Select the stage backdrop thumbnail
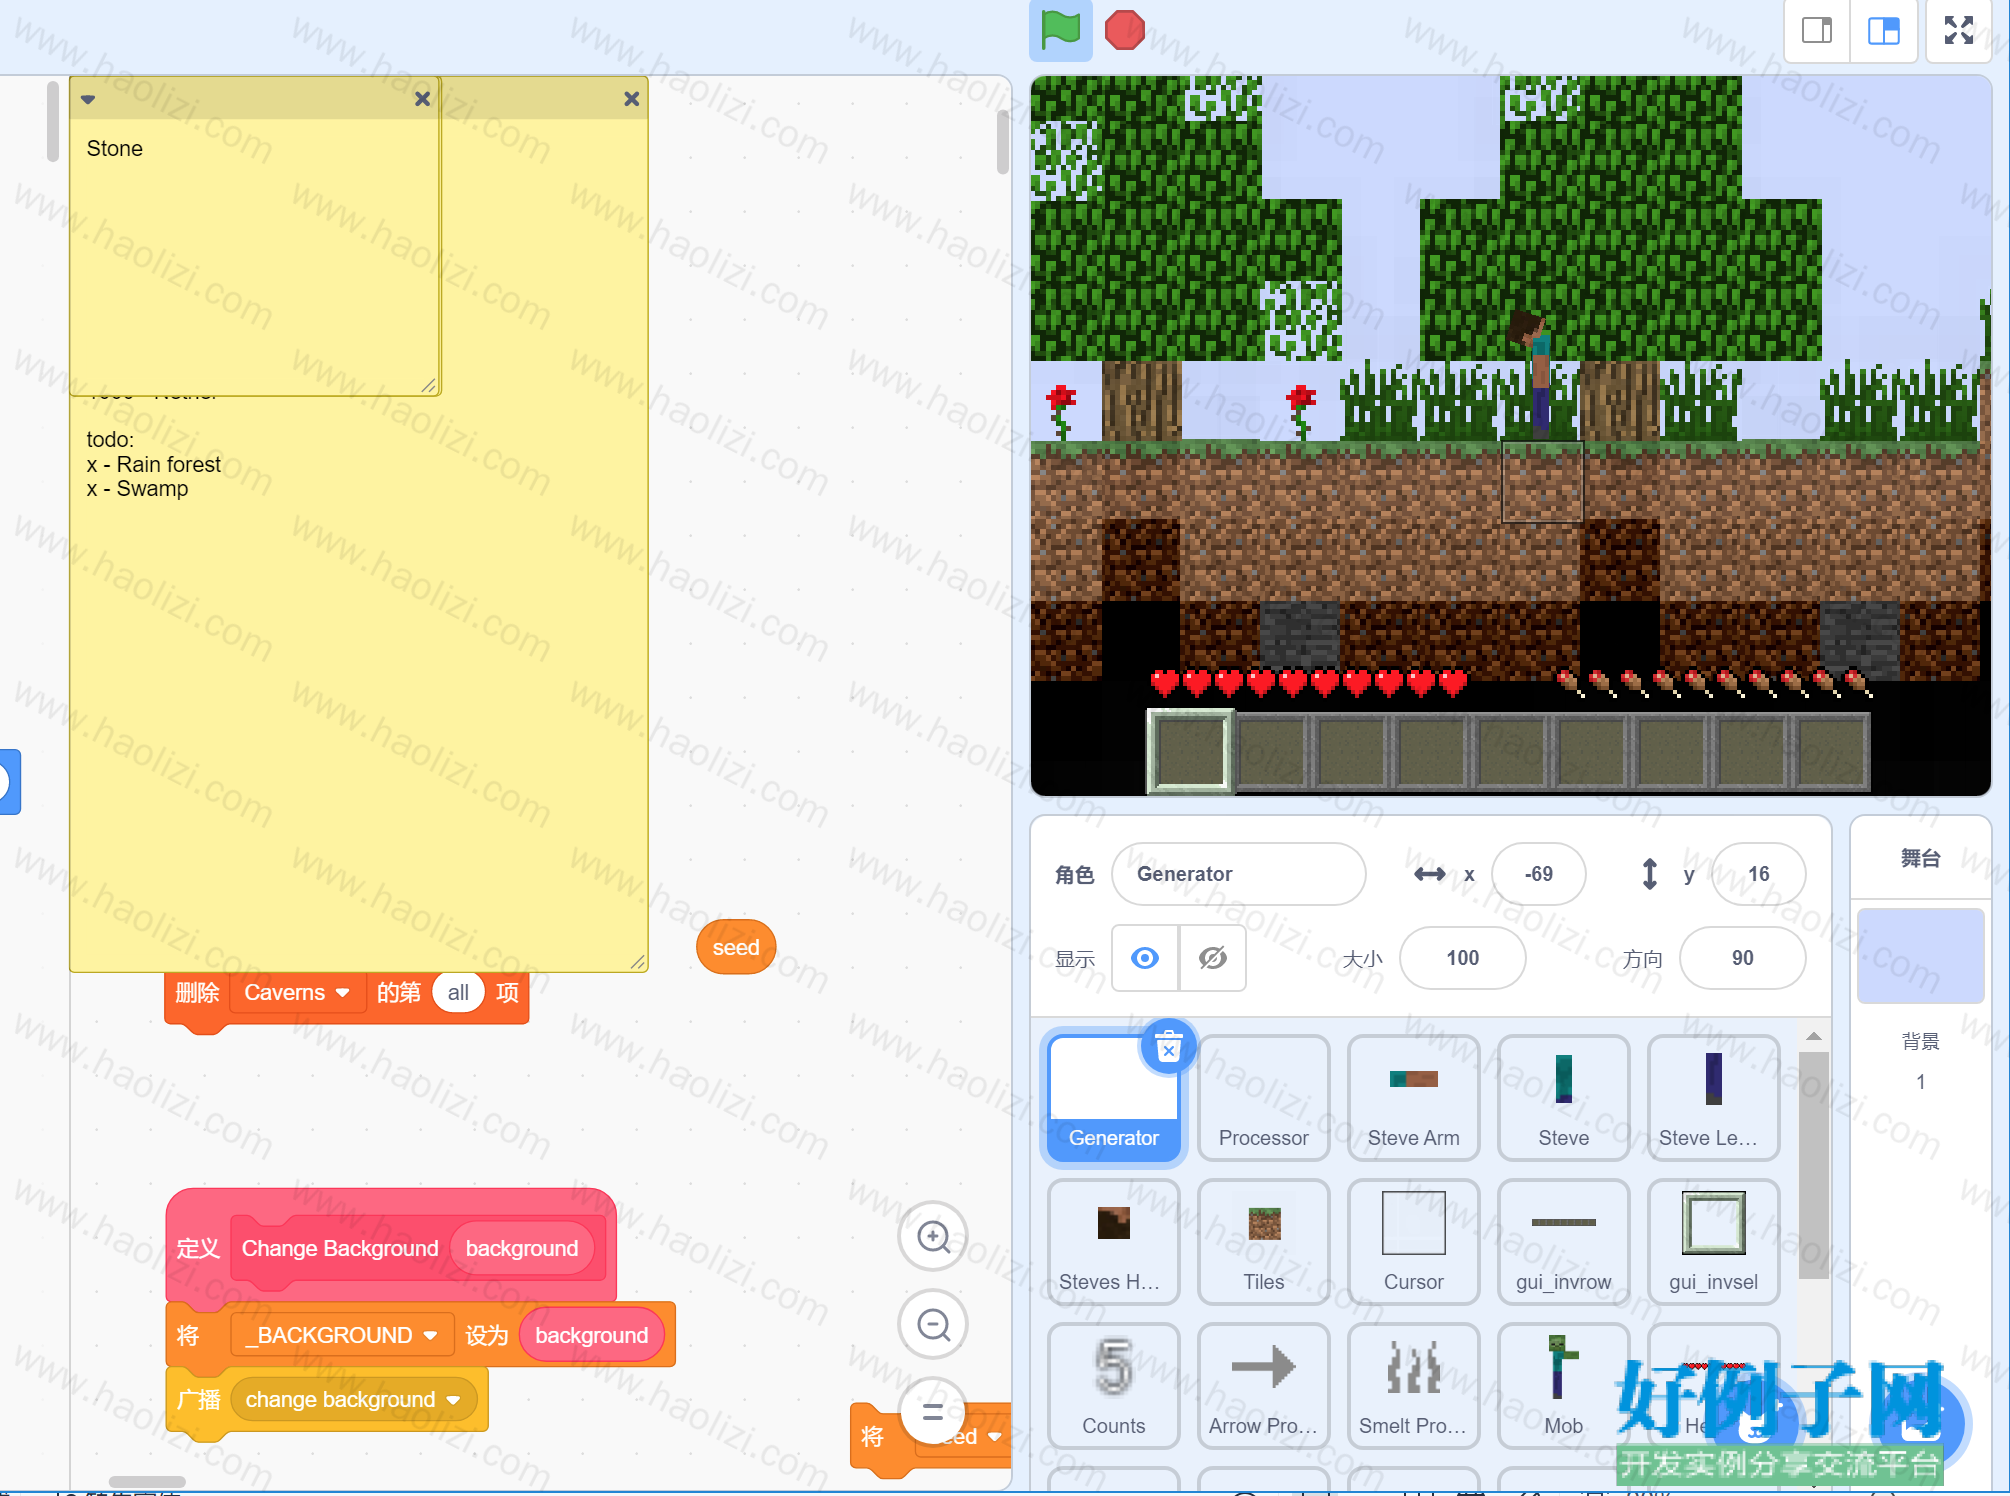Image resolution: width=2010 pixels, height=1496 pixels. click(x=1920, y=956)
